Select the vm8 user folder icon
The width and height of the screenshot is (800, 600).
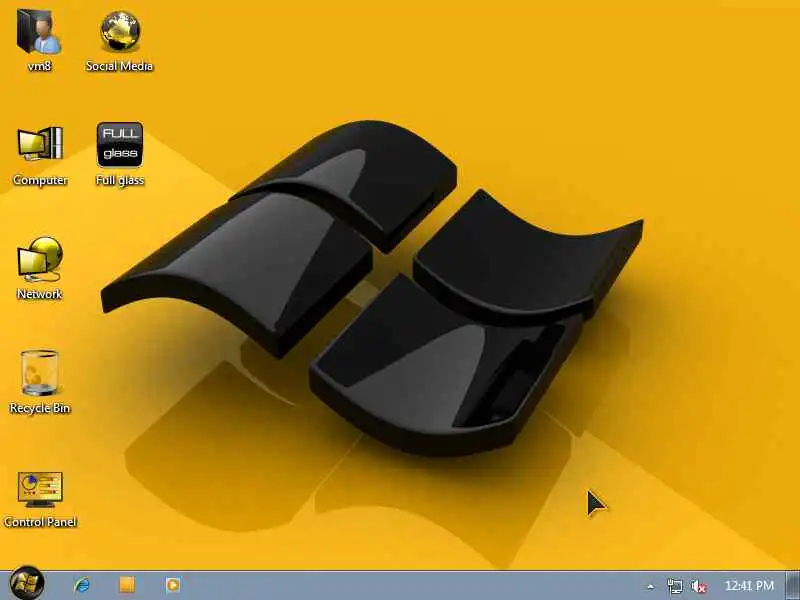pos(39,32)
